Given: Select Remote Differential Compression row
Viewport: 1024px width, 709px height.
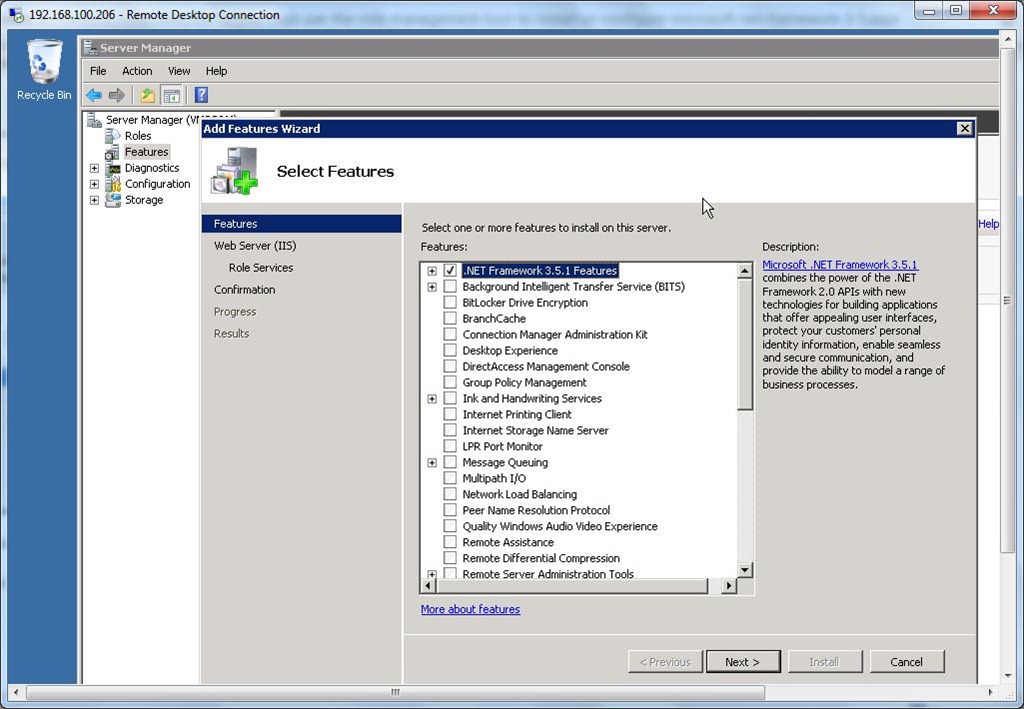Looking at the screenshot, I should tap(541, 558).
